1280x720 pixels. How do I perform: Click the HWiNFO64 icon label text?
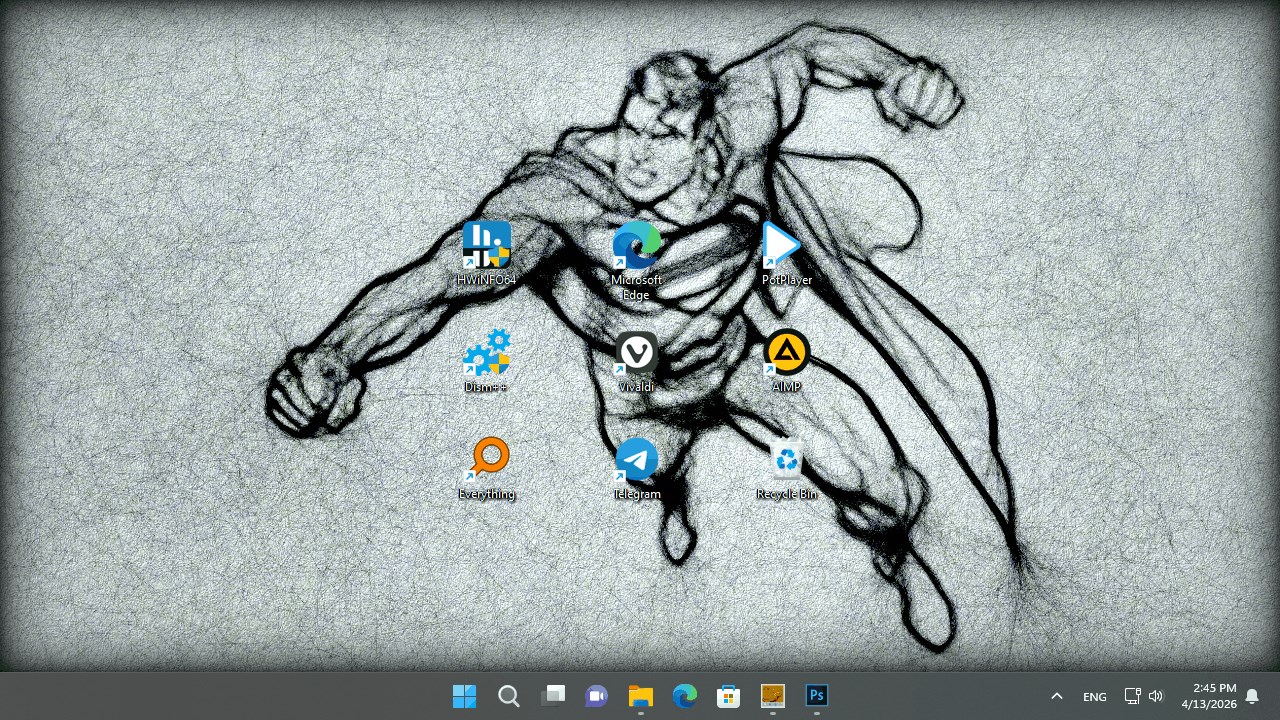pos(487,280)
